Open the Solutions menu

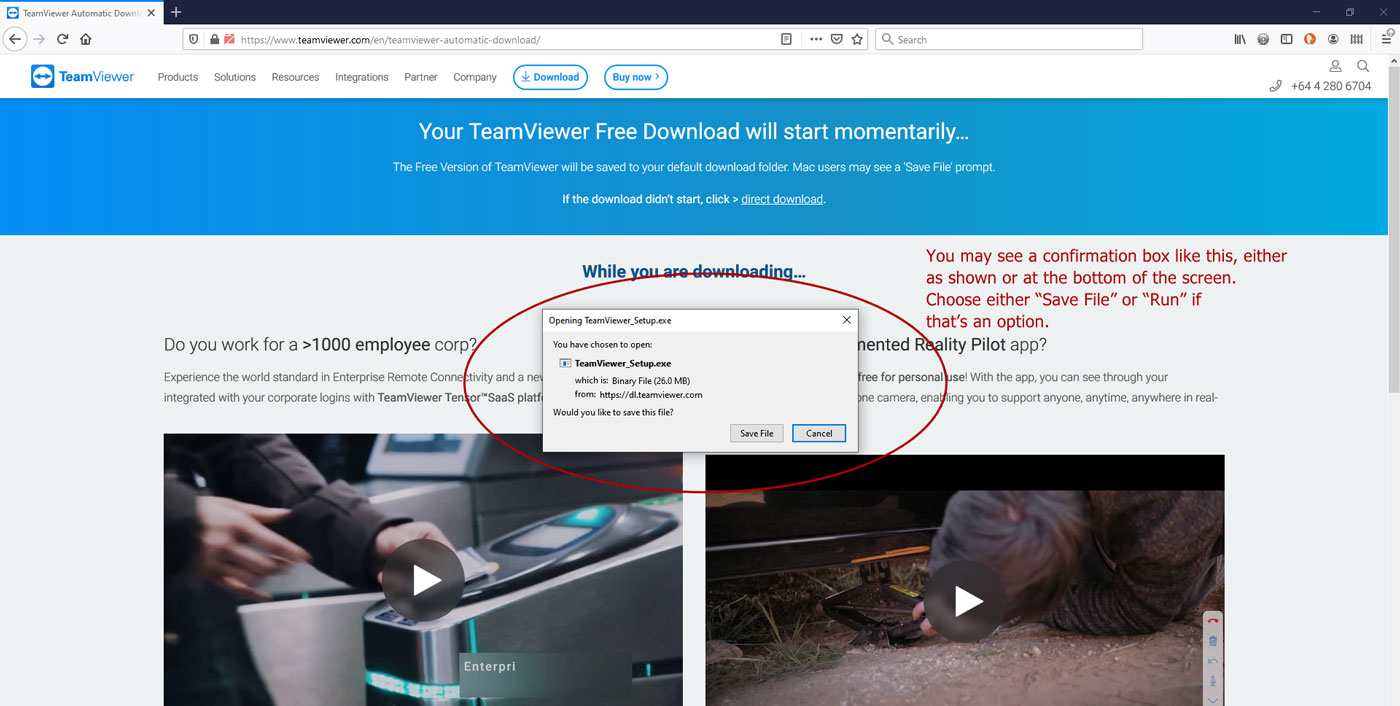(235, 77)
